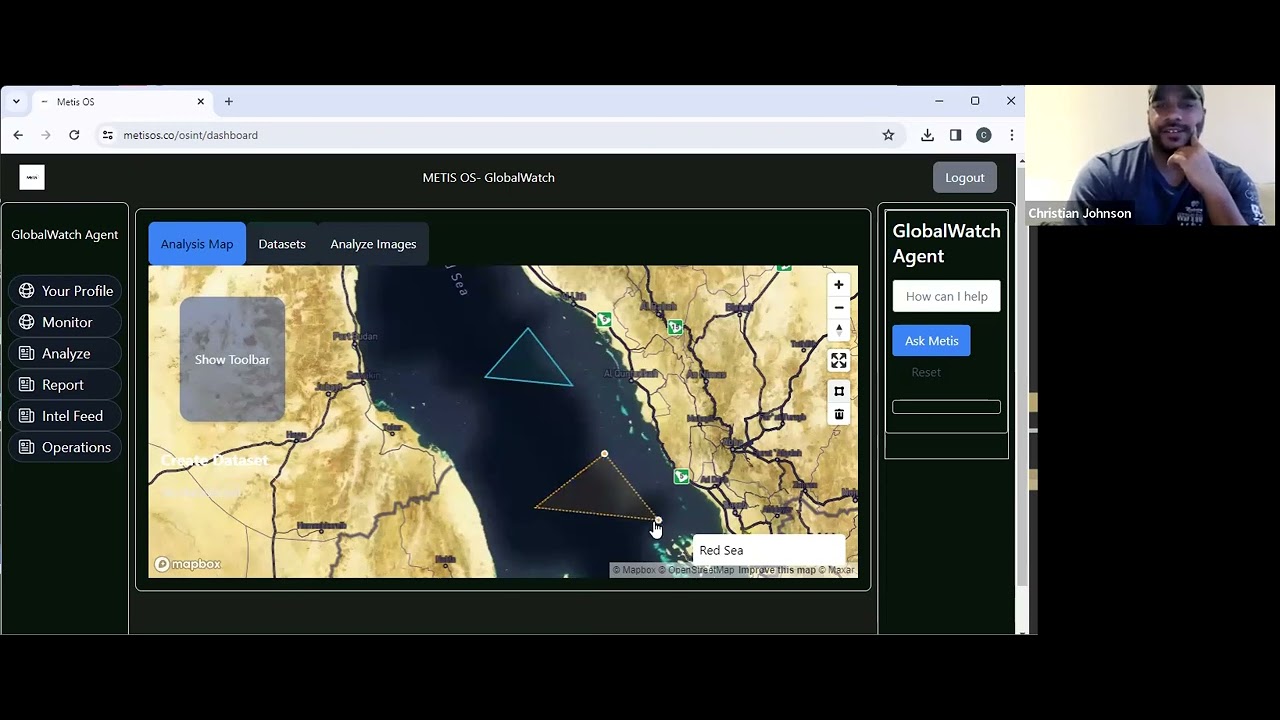This screenshot has width=1280, height=720.
Task: Open Monitor section
Action: point(65,322)
